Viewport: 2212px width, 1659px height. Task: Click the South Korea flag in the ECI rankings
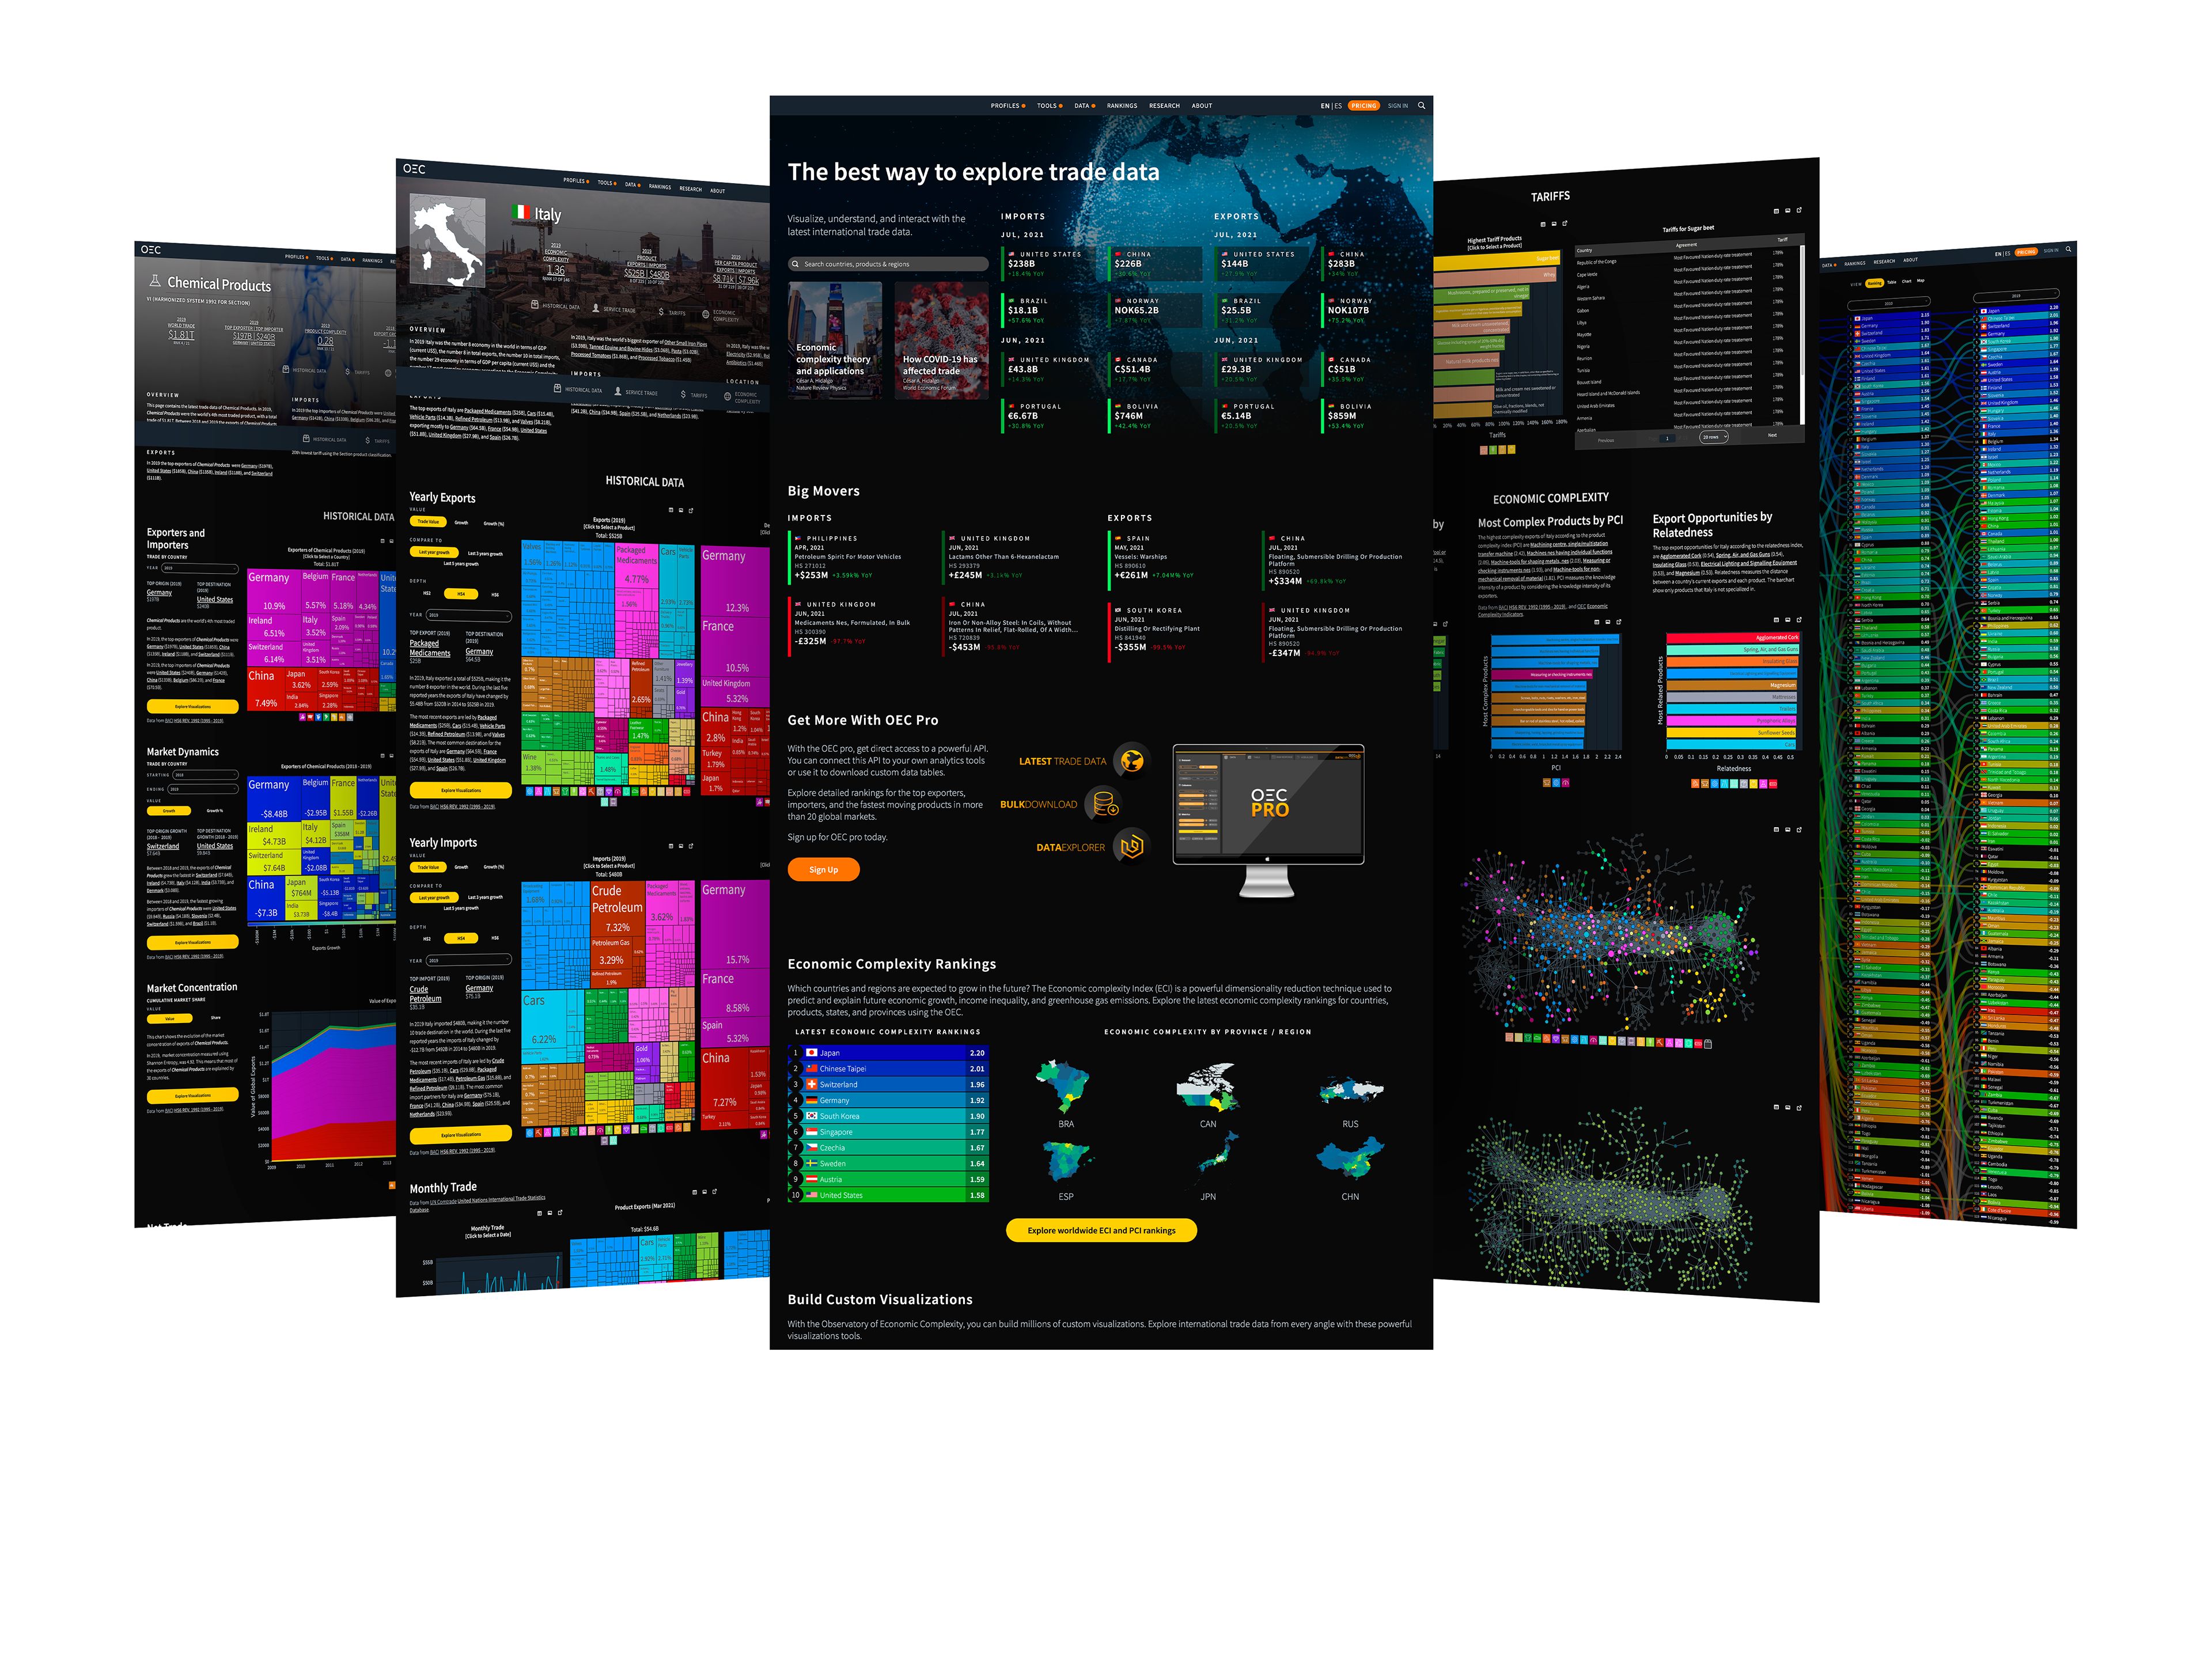pos(812,1116)
